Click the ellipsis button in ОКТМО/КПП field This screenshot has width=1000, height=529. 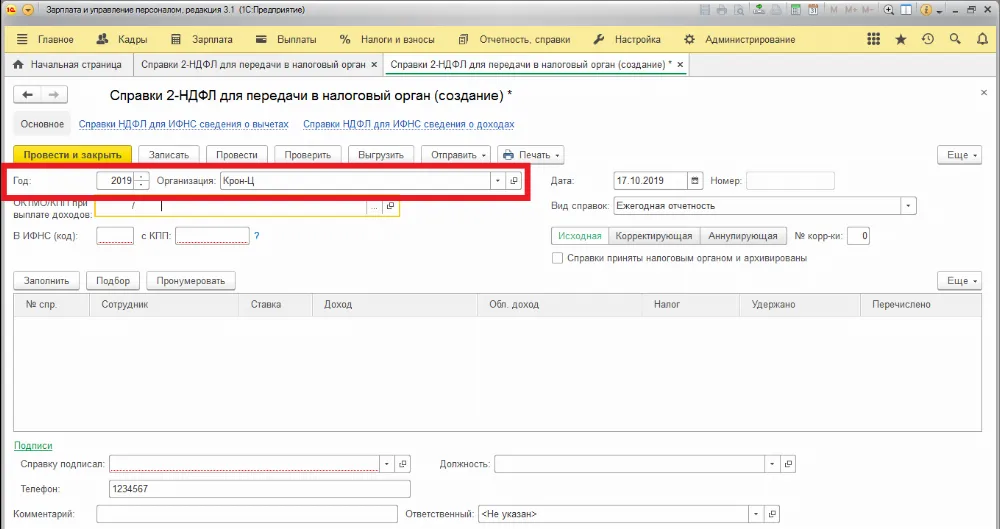tap(374, 206)
